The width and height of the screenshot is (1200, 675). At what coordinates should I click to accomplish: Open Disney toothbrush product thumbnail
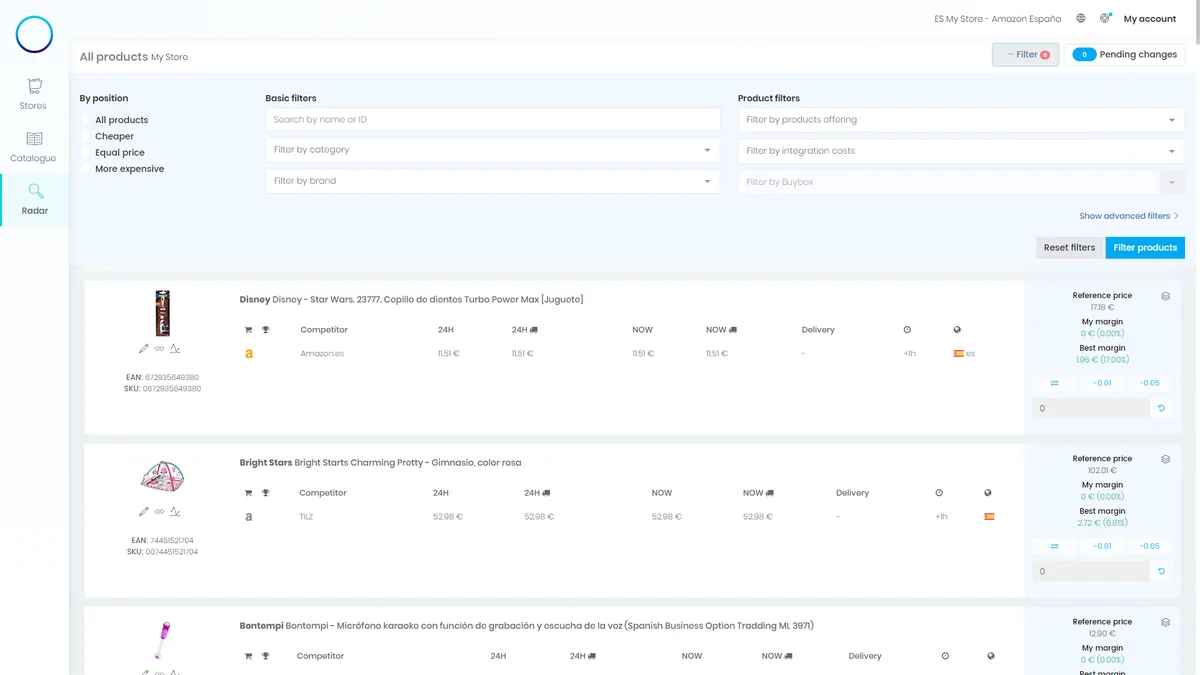(x=162, y=313)
